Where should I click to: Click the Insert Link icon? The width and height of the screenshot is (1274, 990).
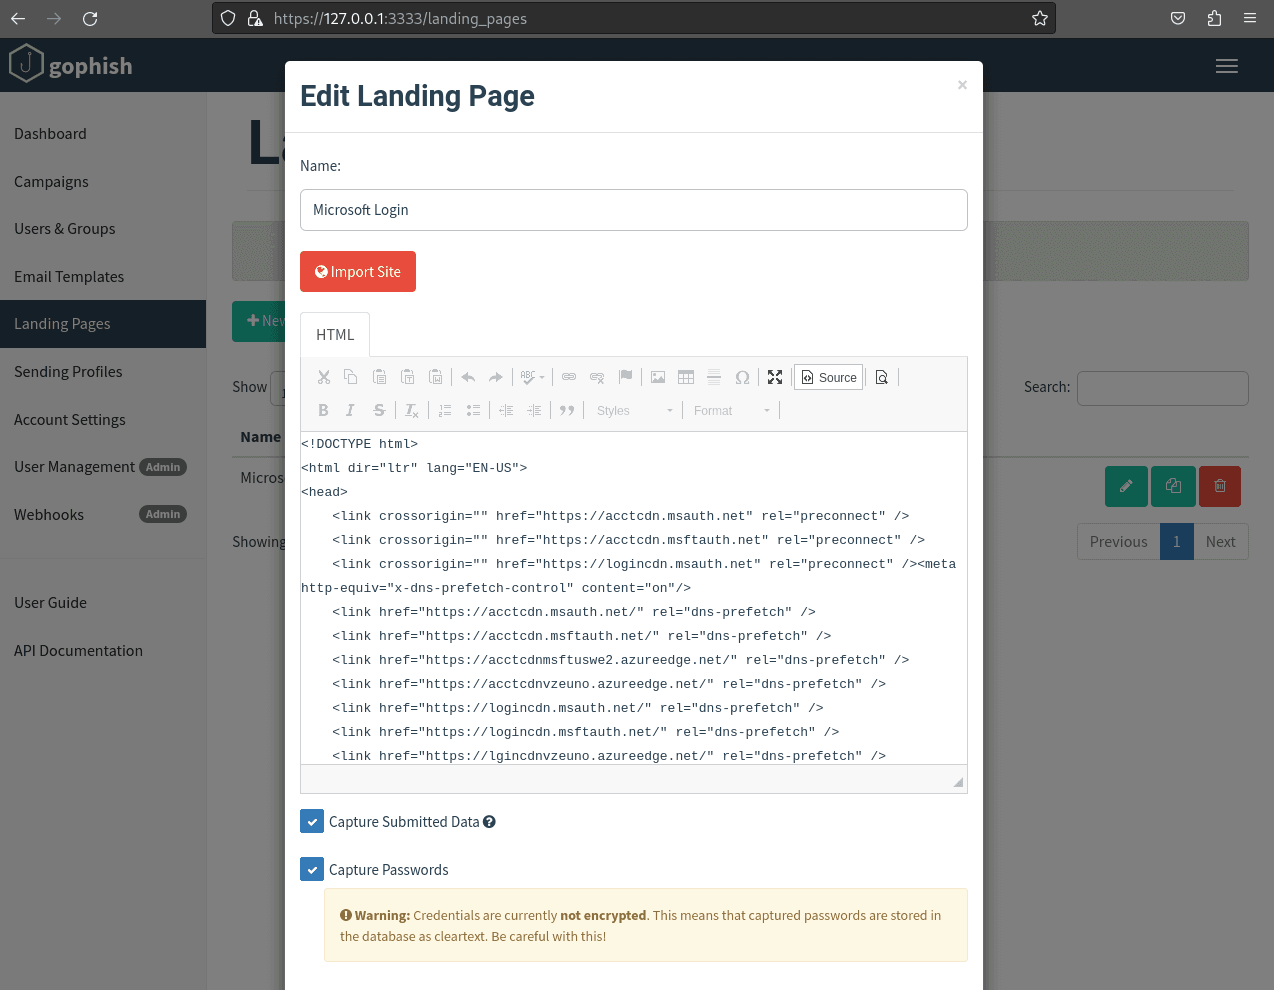(x=569, y=377)
